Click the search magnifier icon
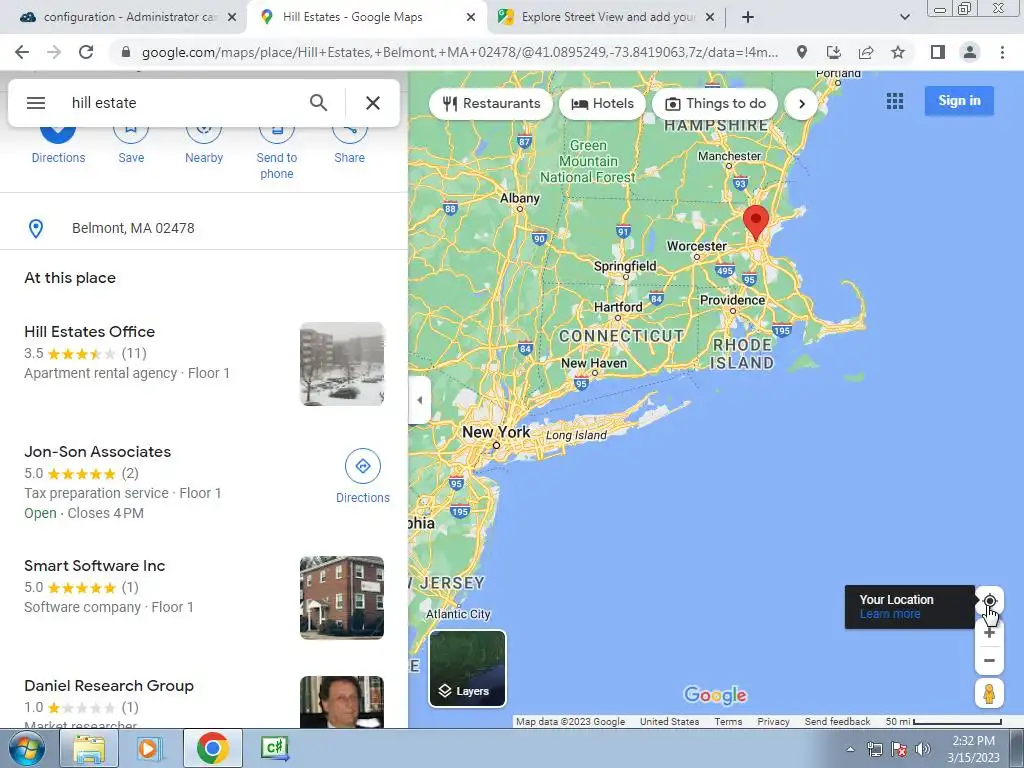1024x768 pixels. coord(318,103)
